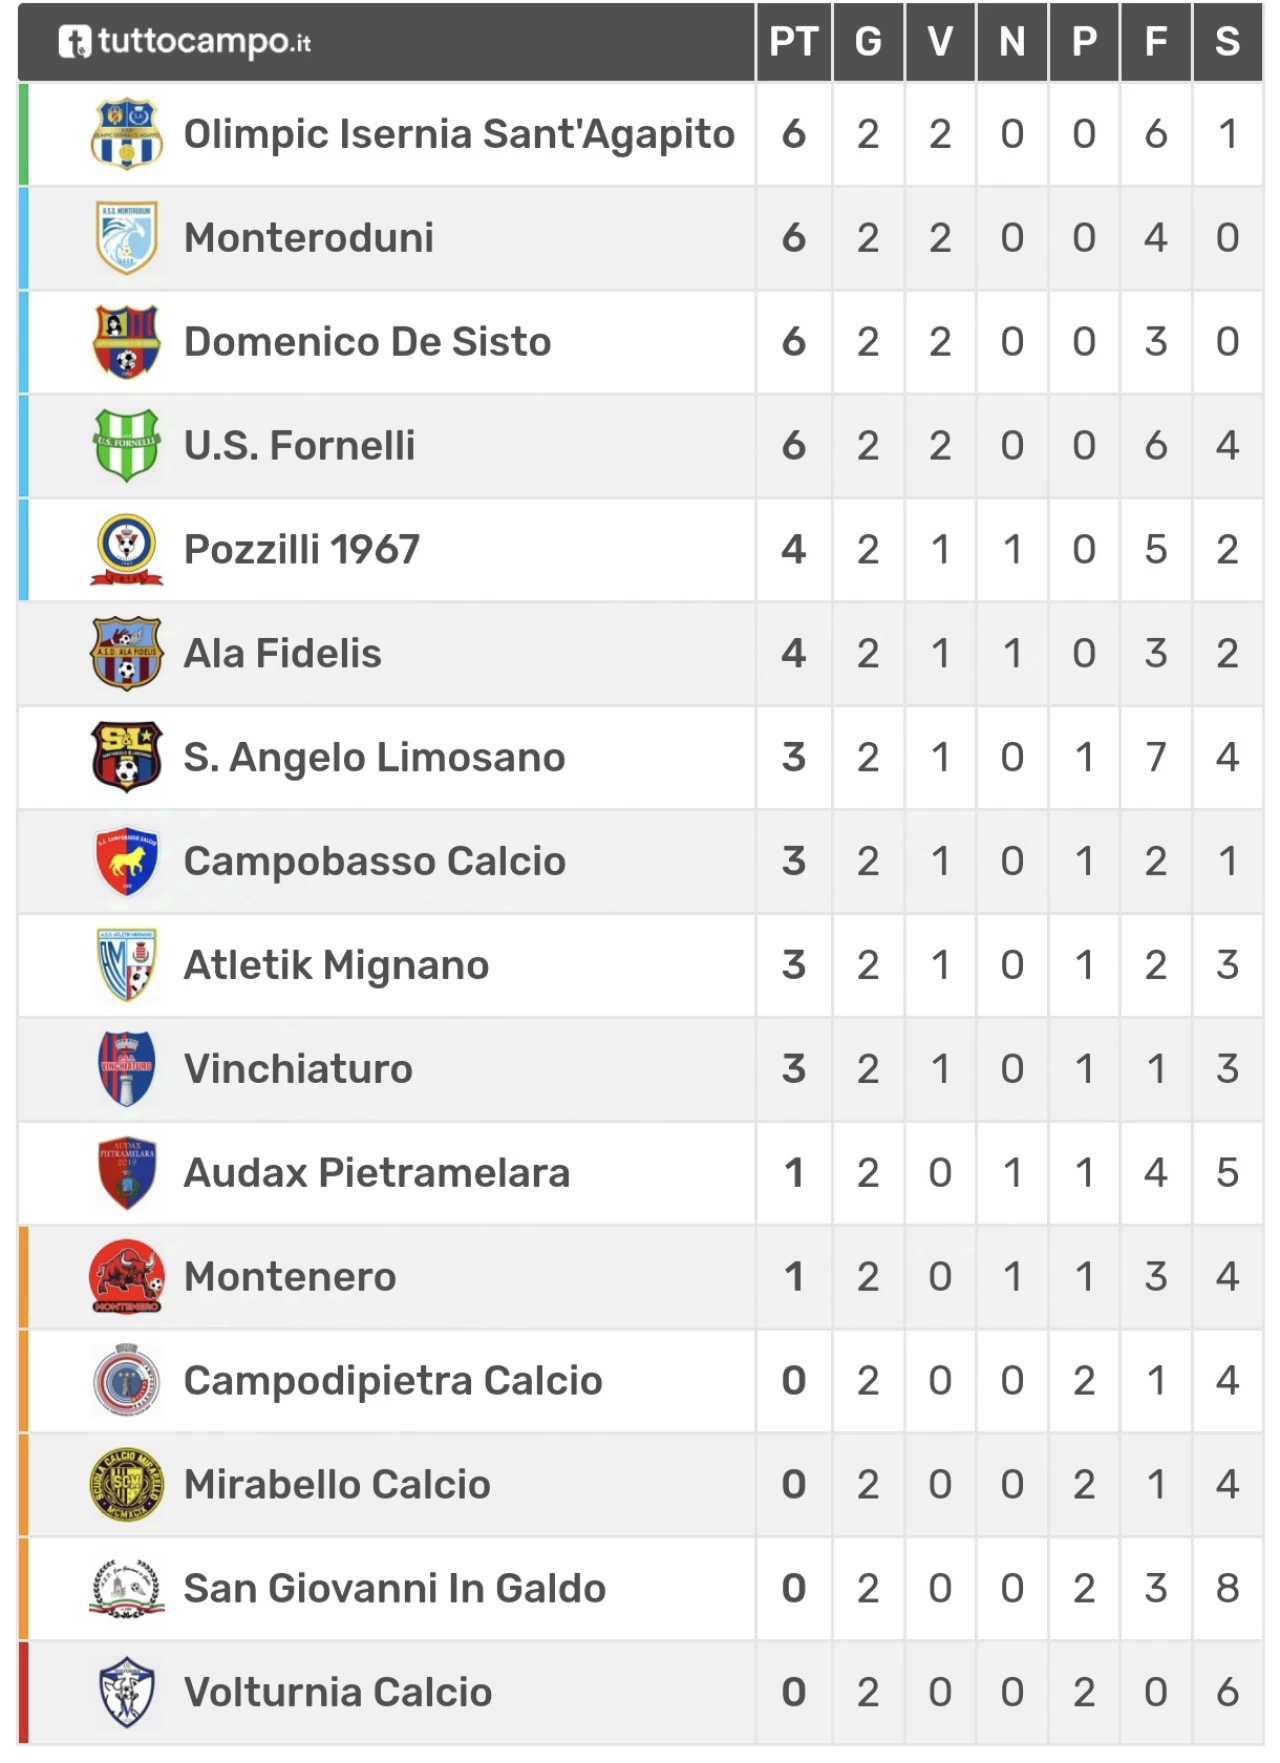Click the Vinchiaturo tower badge
This screenshot has width=1280, height=1763.
pyautogui.click(x=127, y=1069)
